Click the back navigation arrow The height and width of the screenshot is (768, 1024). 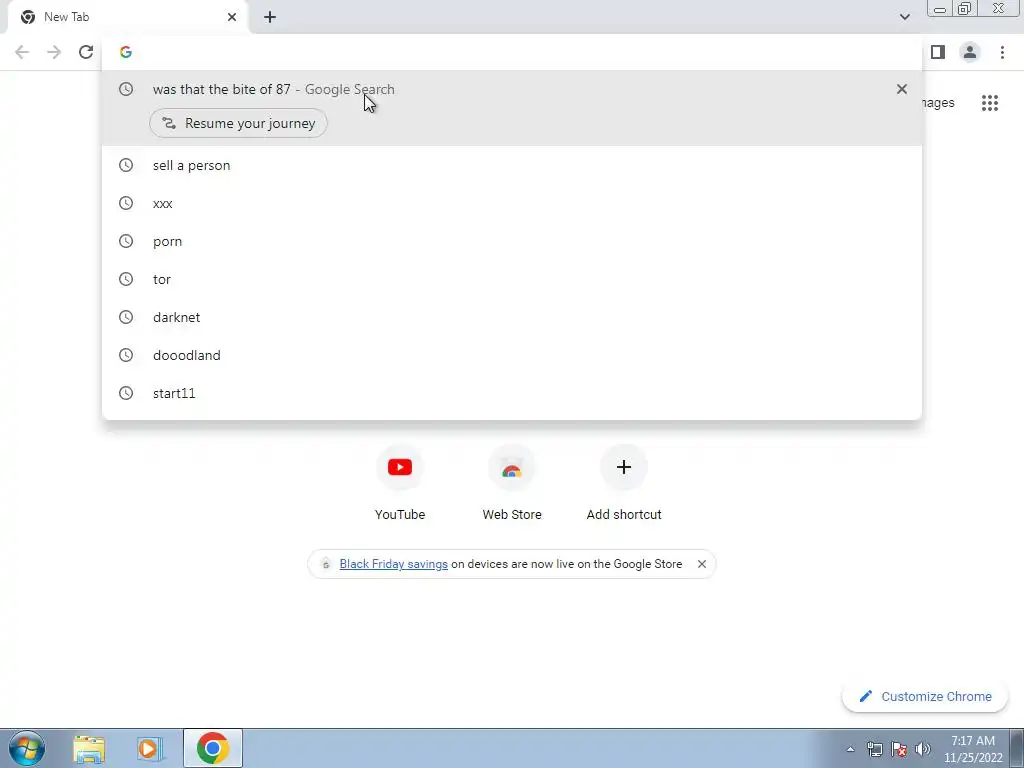[22, 52]
